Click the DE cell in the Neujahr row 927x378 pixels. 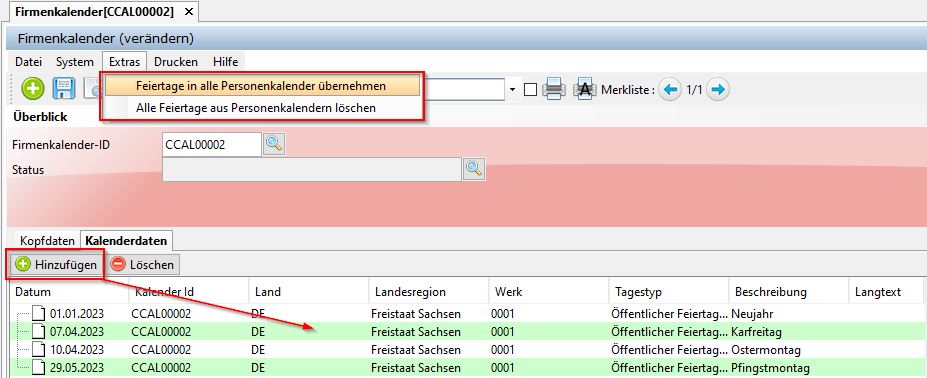tap(258, 314)
